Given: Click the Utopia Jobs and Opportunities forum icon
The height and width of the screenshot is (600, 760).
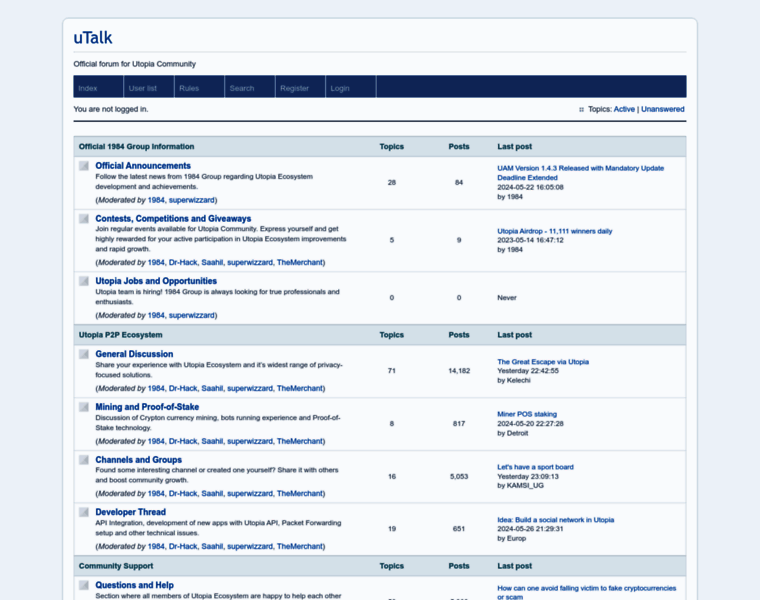Looking at the screenshot, I should click(x=84, y=281).
